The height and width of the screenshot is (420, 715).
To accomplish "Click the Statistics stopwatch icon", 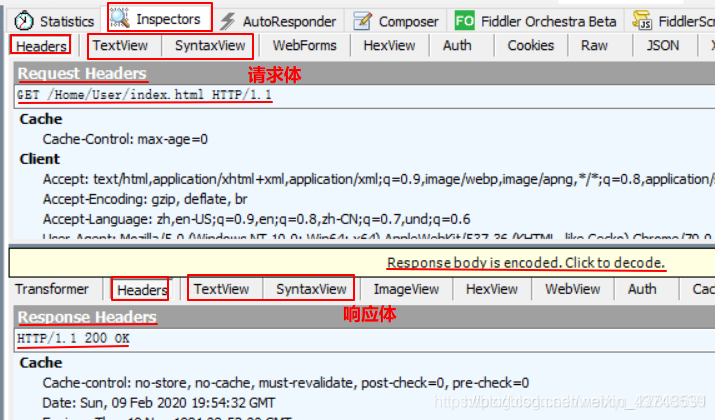I will tap(24, 21).
